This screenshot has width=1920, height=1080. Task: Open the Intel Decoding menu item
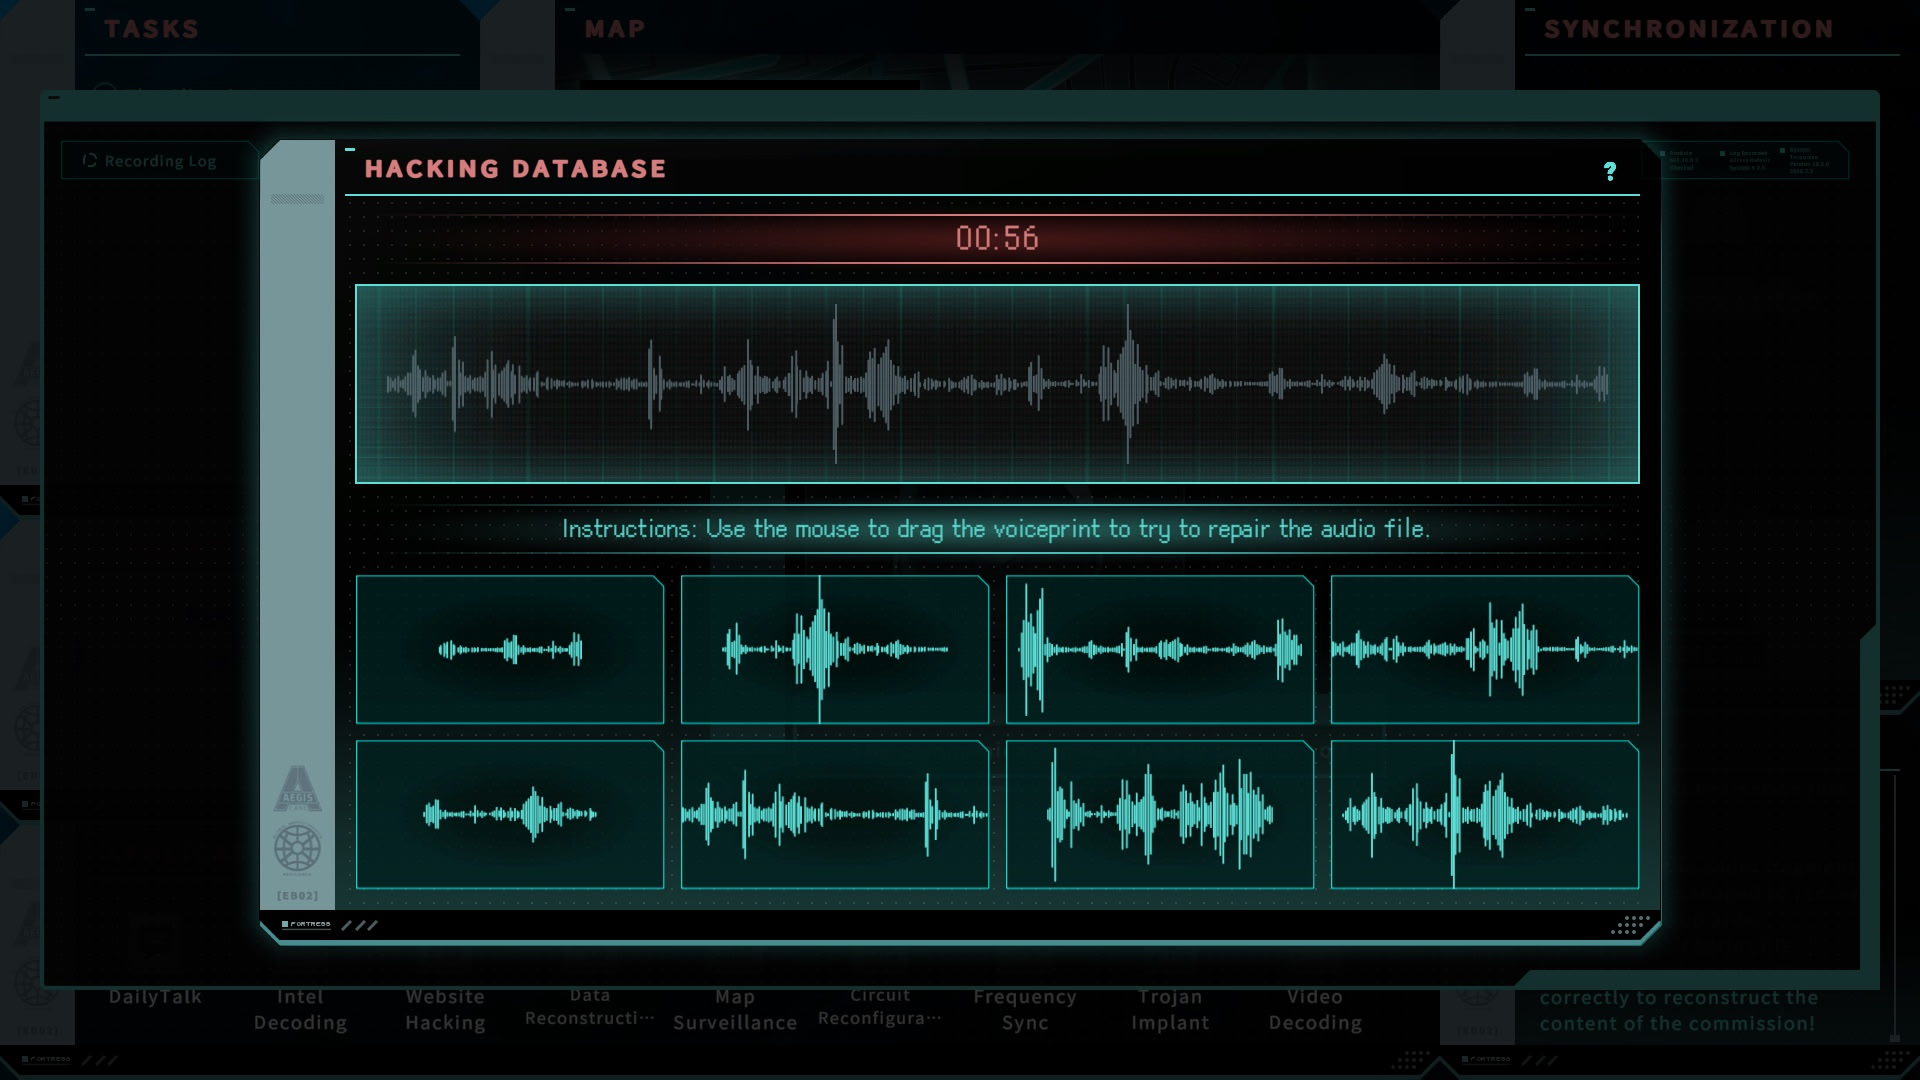pos(300,1009)
